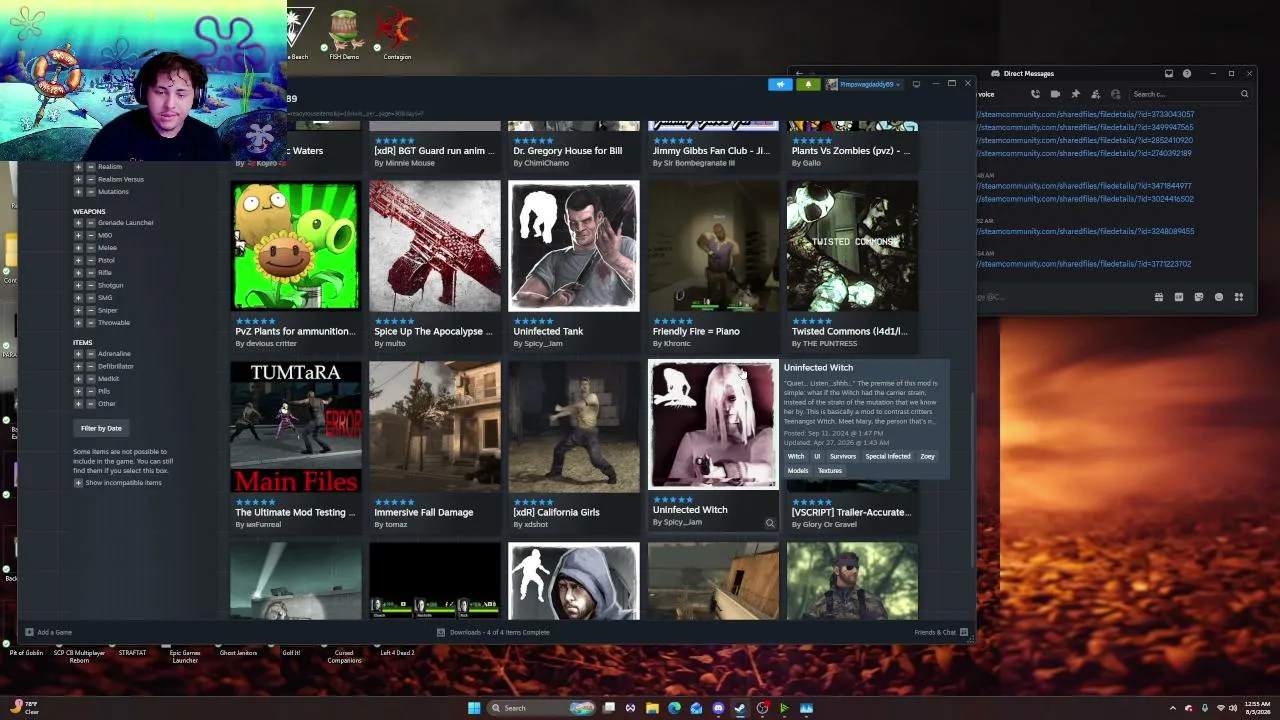Open GIF picker in Discord
The image size is (1280, 720).
coord(1179,297)
